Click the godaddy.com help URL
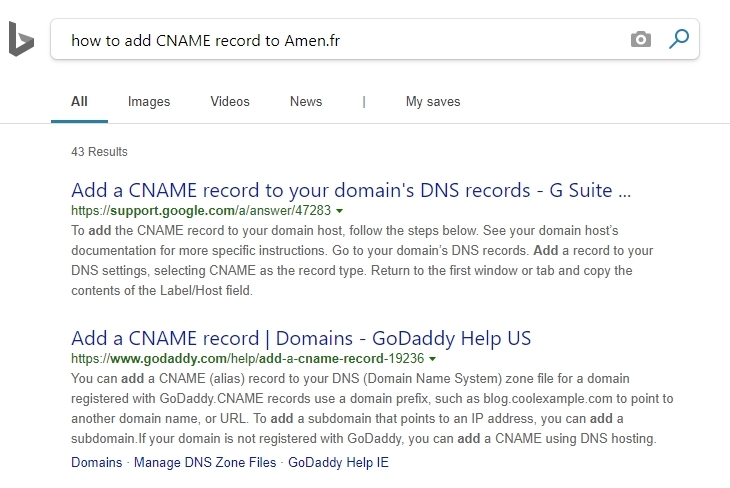Screen dimensions: 730x488 pyautogui.click(x=248, y=359)
